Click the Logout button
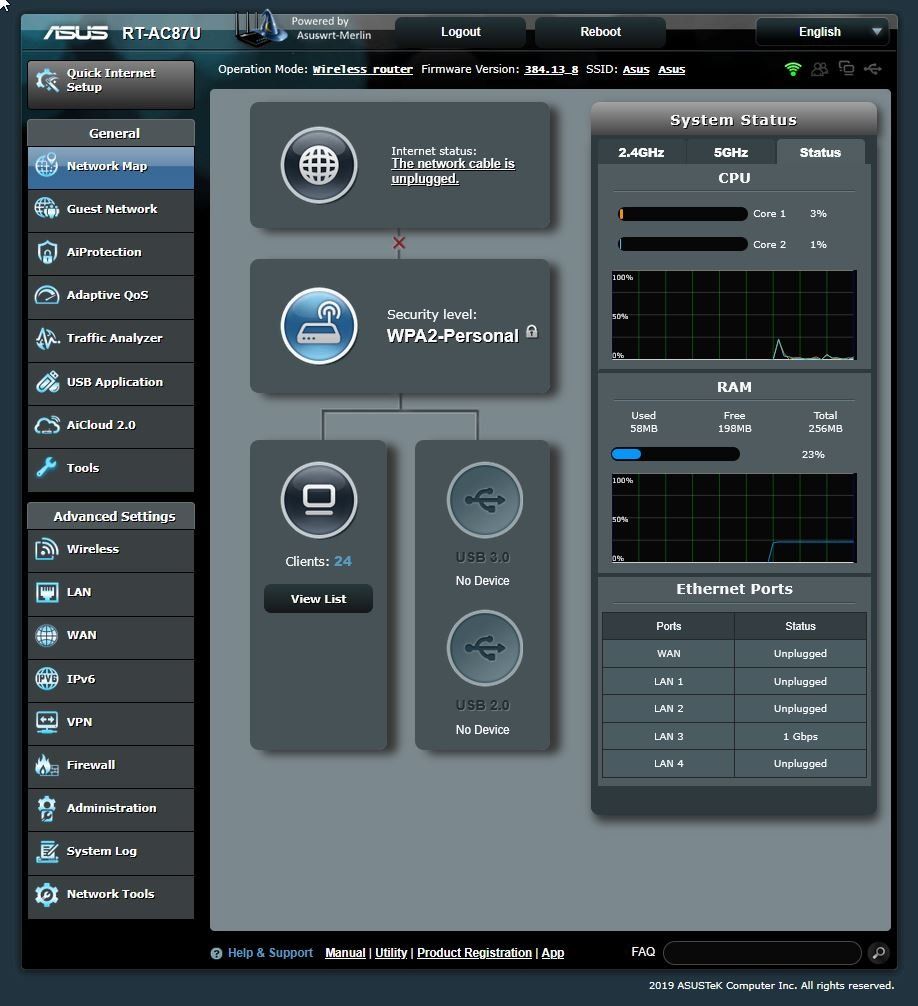The height and width of the screenshot is (1006, 918). coord(461,31)
